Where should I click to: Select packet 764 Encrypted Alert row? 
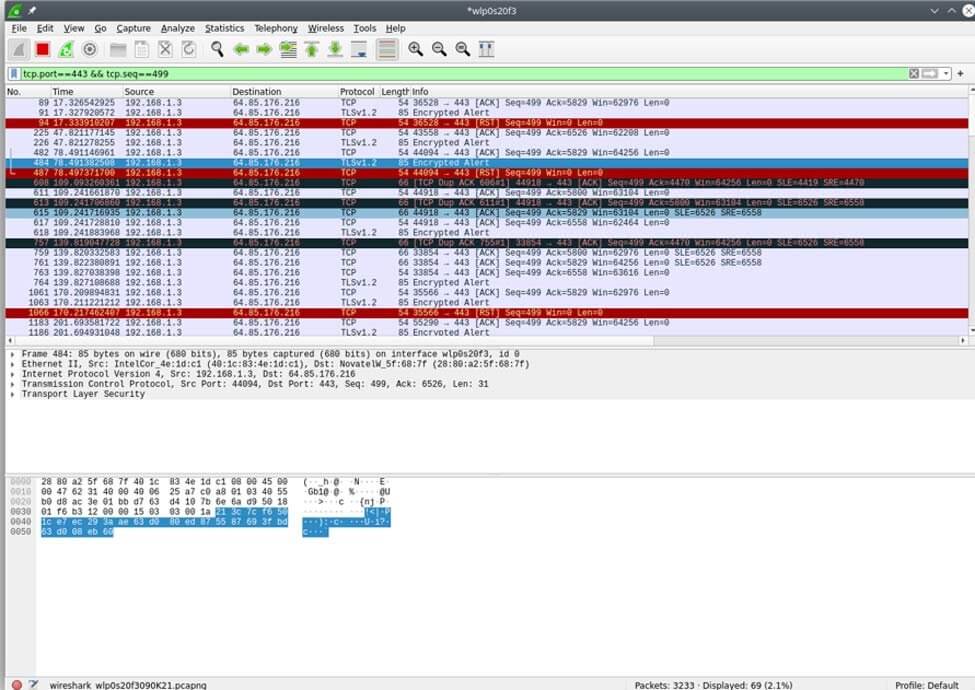coord(487,283)
